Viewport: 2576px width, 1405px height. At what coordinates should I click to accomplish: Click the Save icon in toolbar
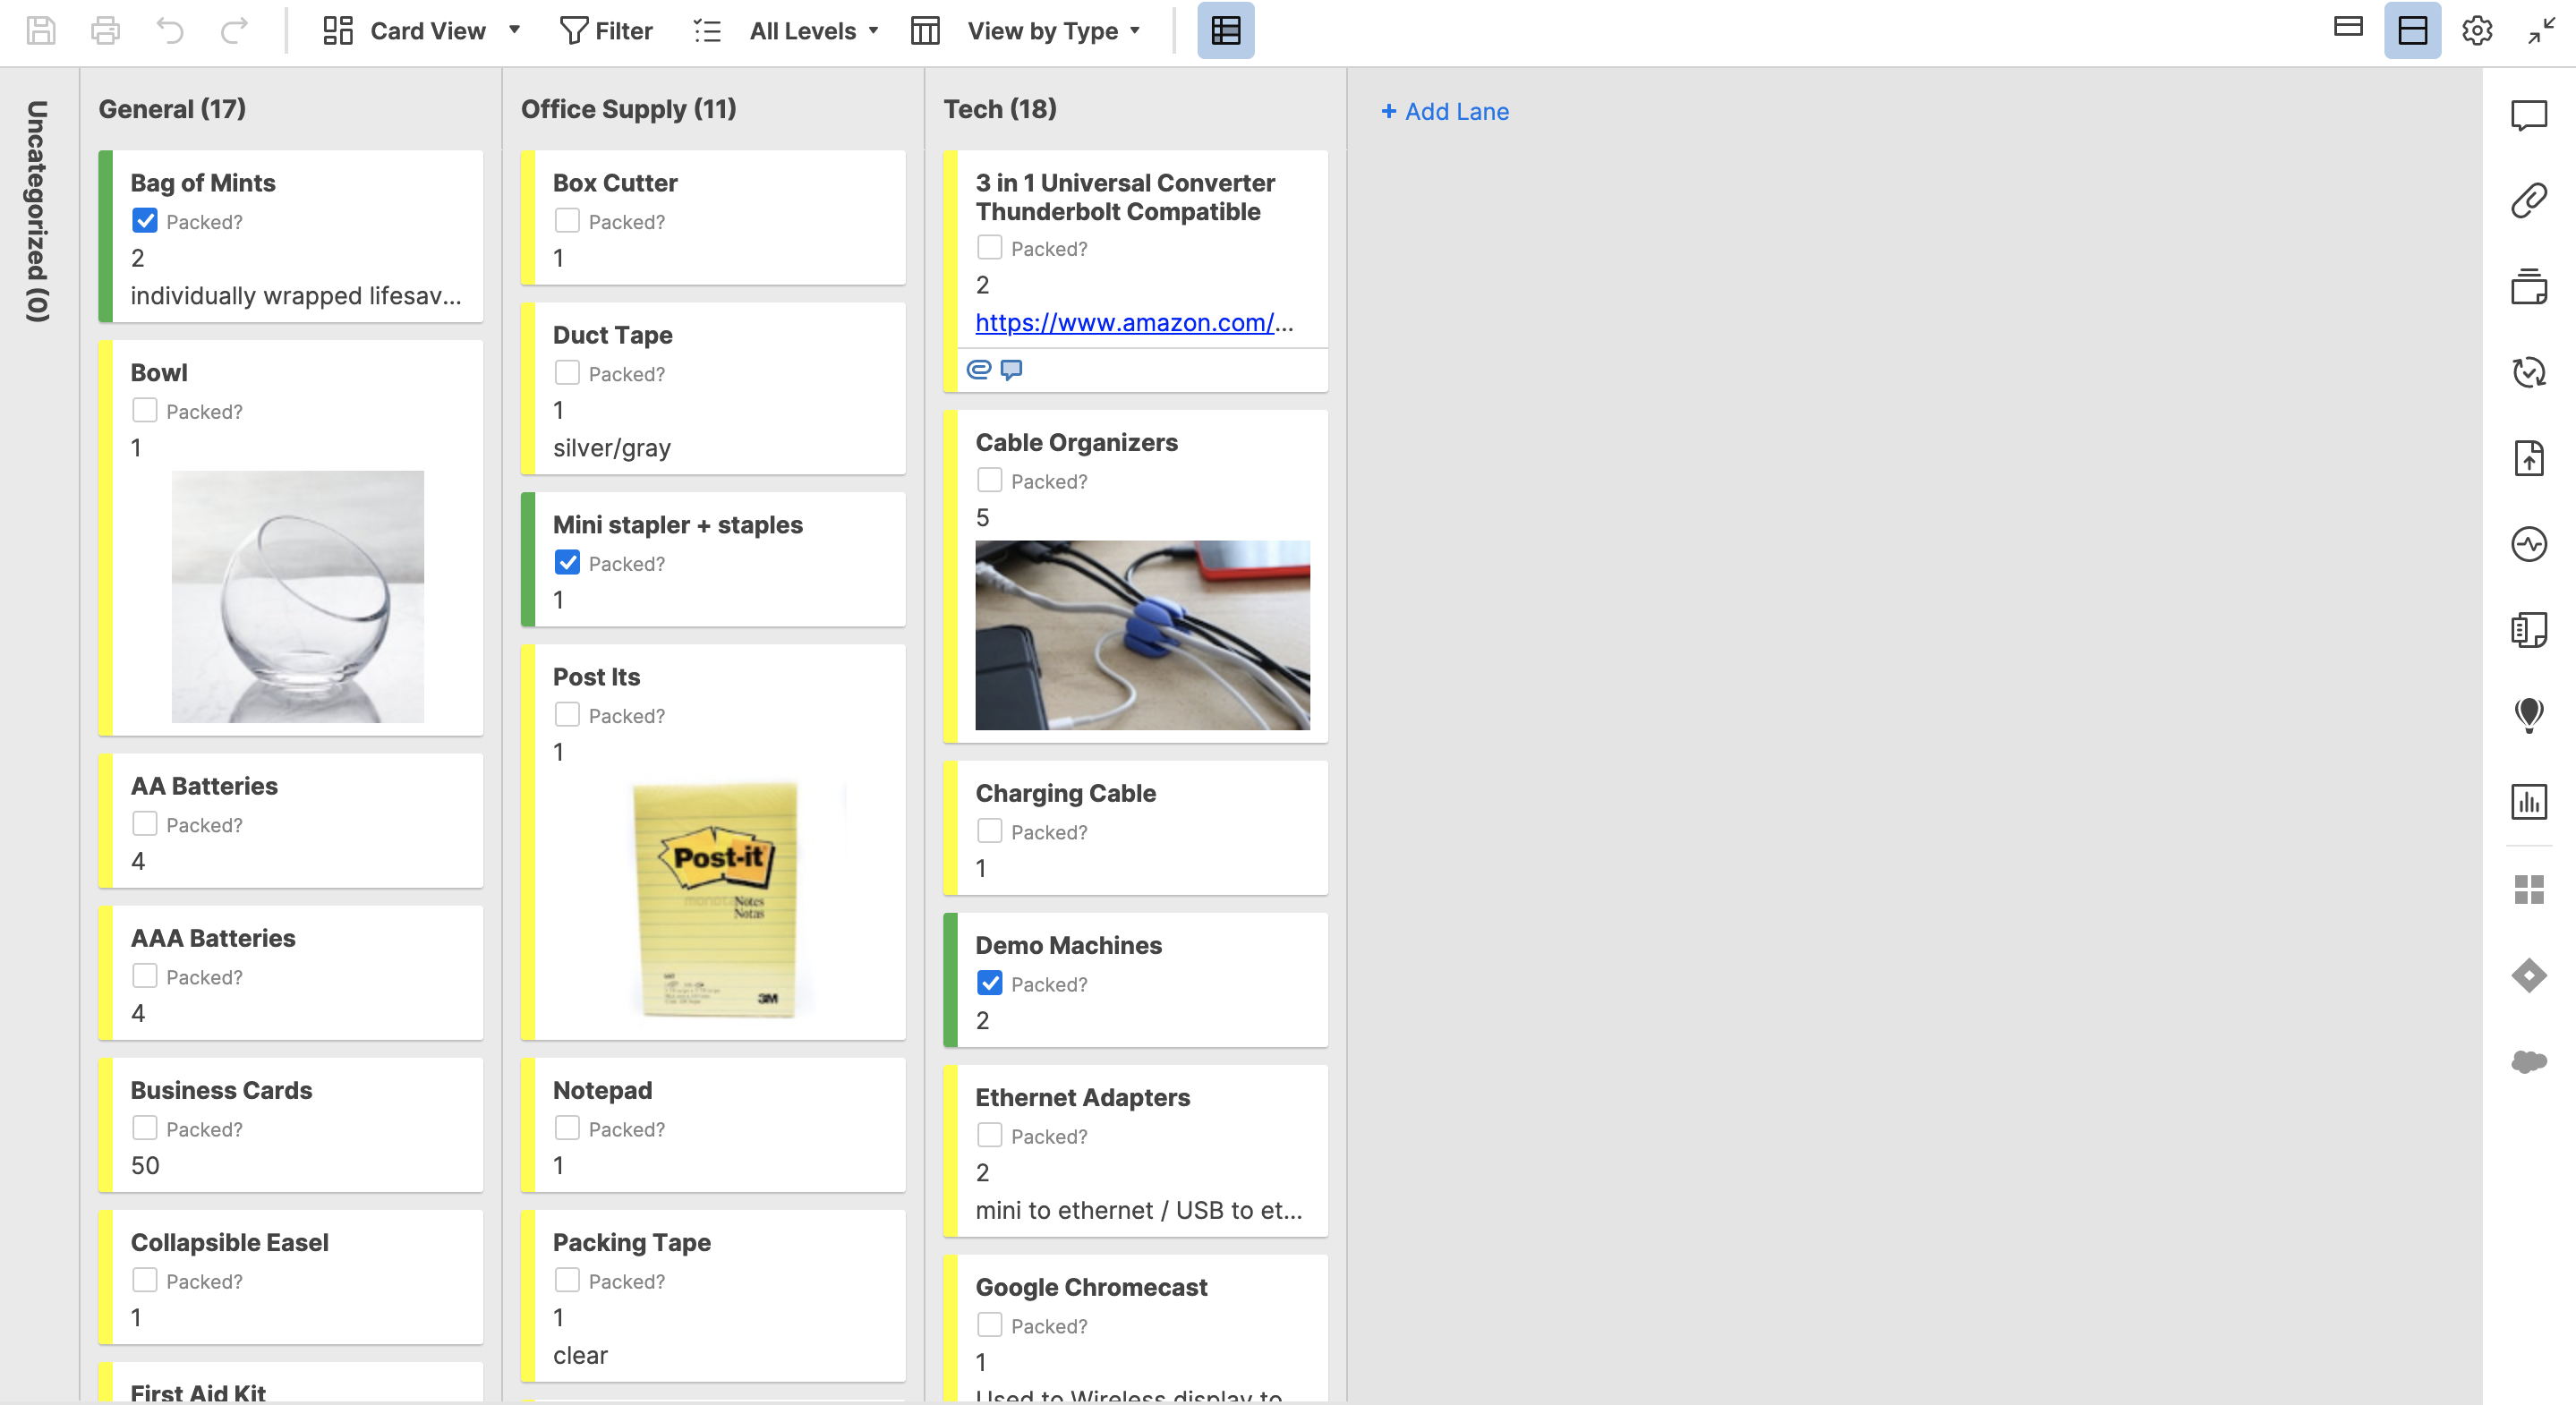coord(40,31)
